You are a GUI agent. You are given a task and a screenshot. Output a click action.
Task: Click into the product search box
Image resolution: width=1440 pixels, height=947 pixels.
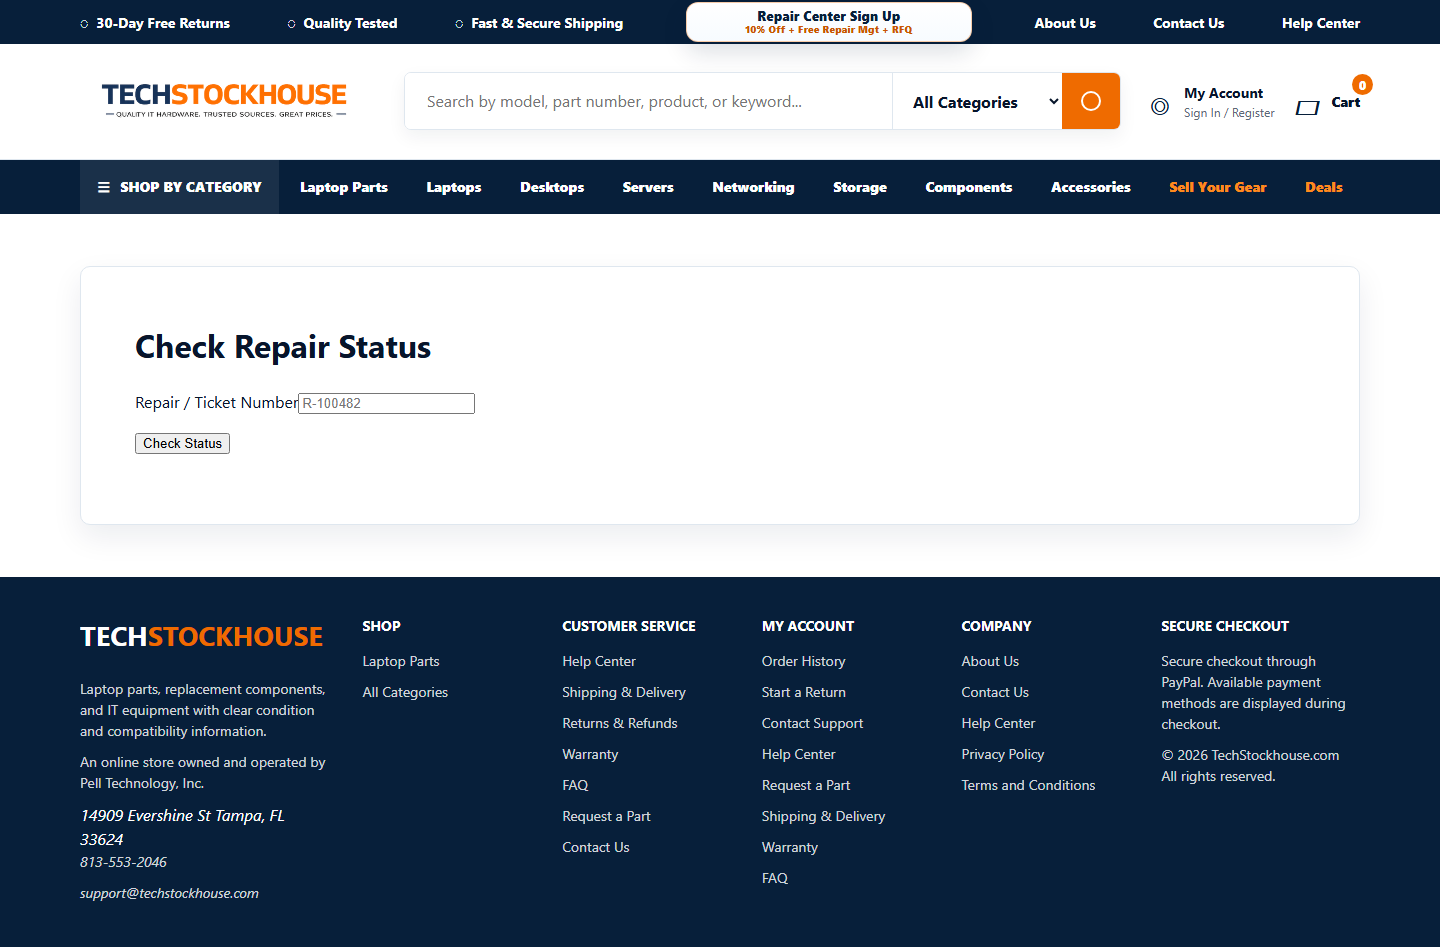tap(648, 101)
